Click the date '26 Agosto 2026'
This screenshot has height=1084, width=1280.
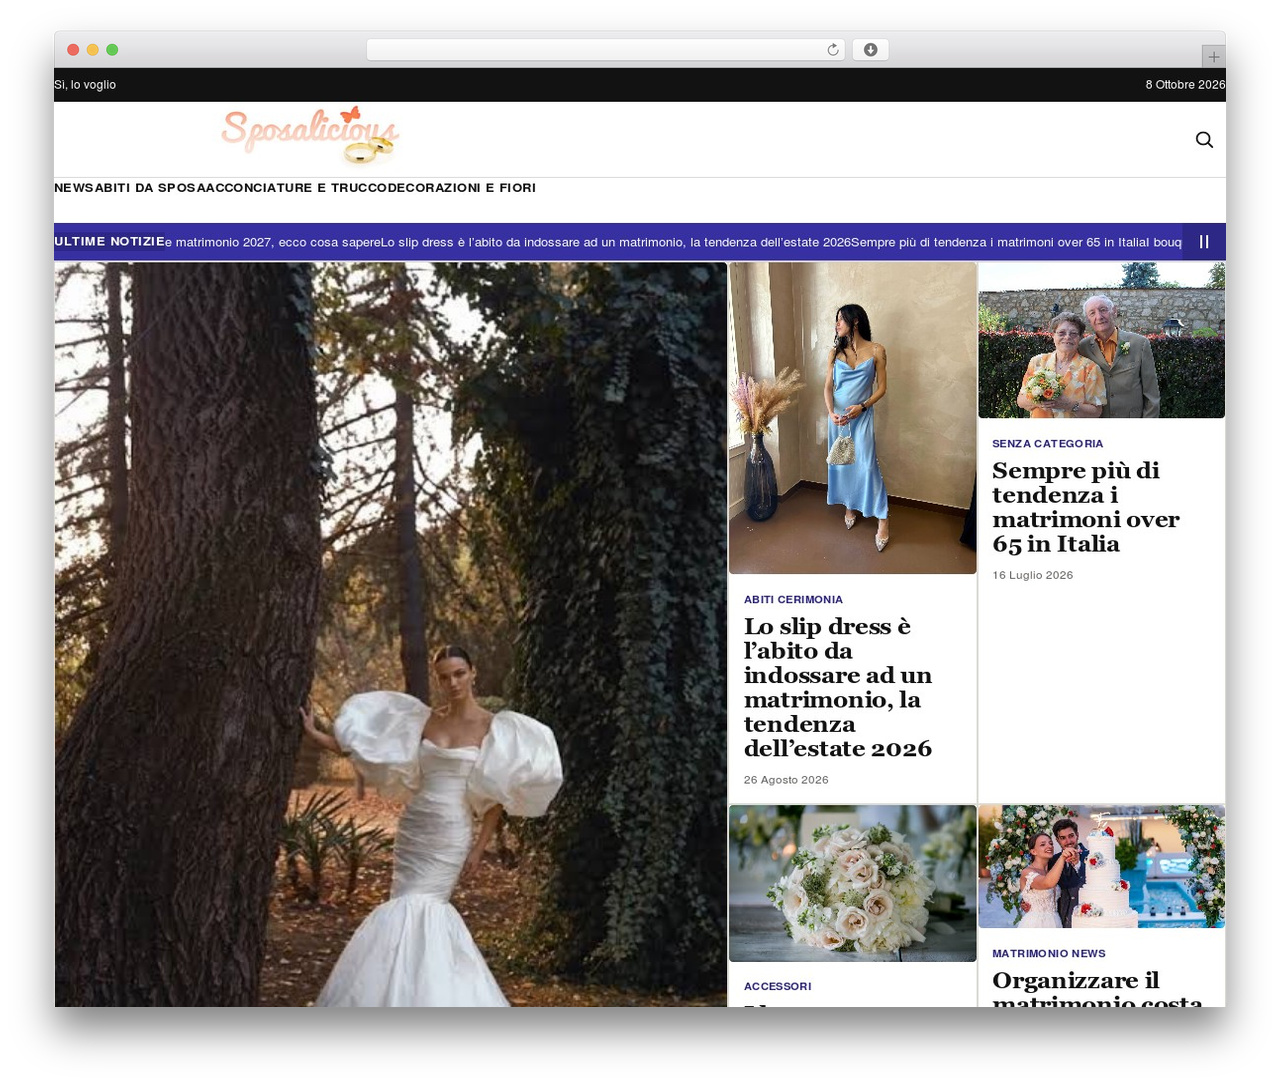coord(786,780)
